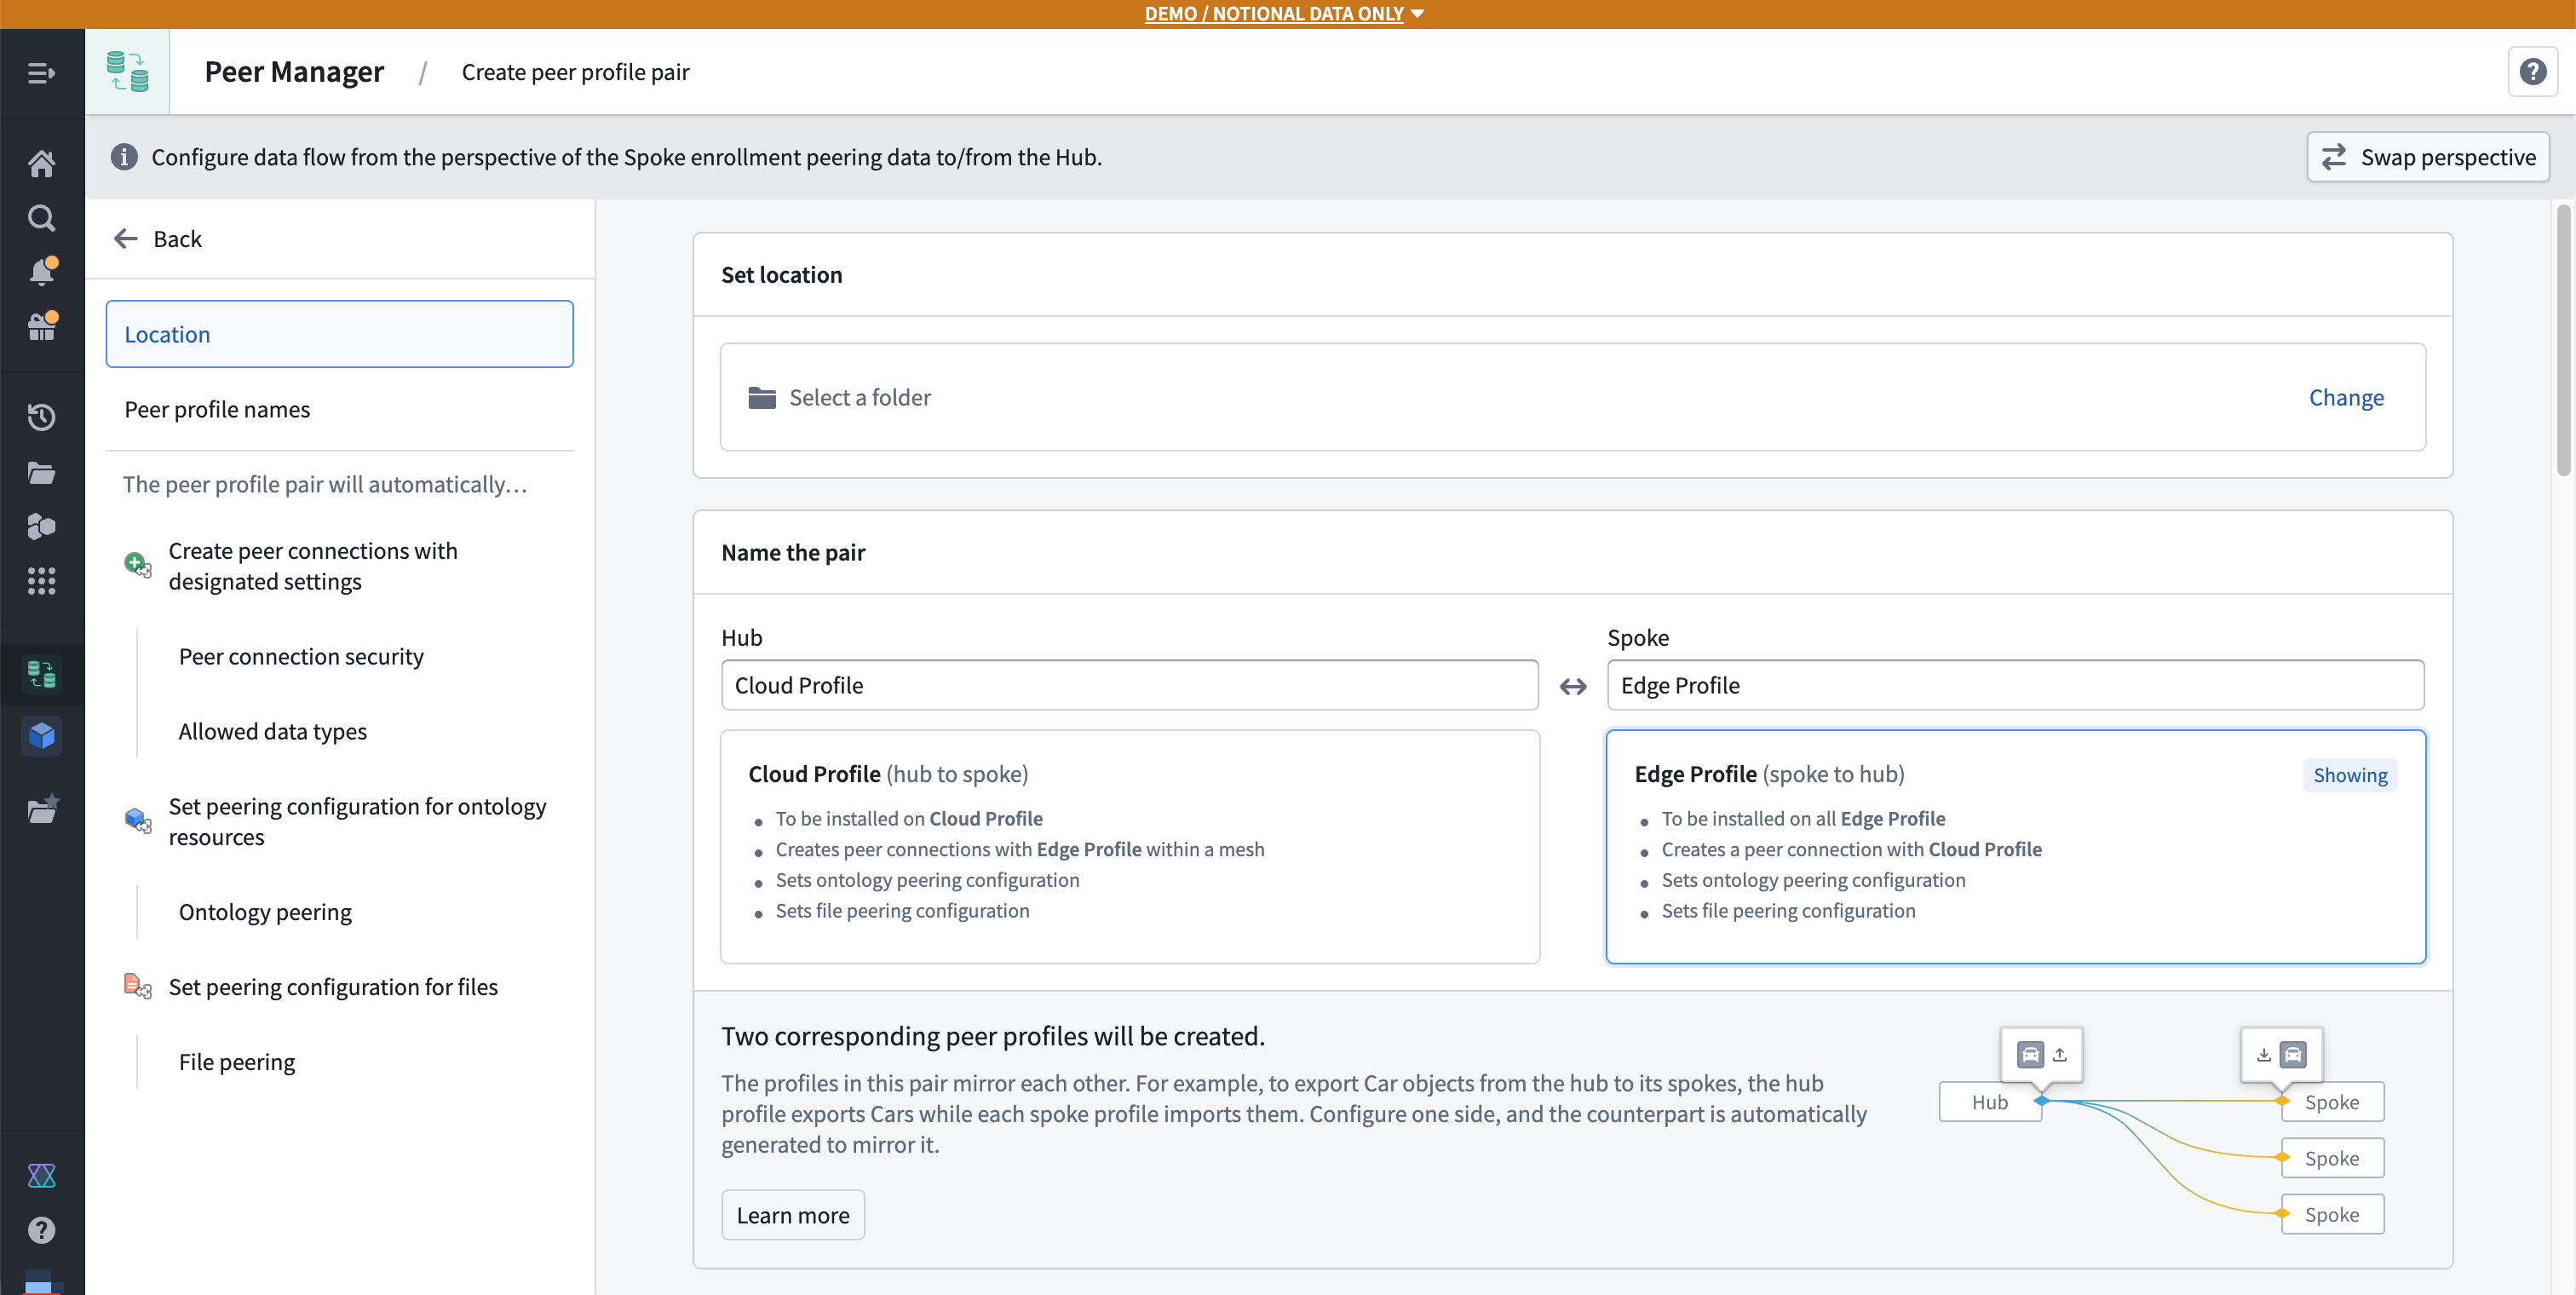Select the Peer Manager icon in sidebar
This screenshot has height=1295, width=2576.
coord(41,674)
